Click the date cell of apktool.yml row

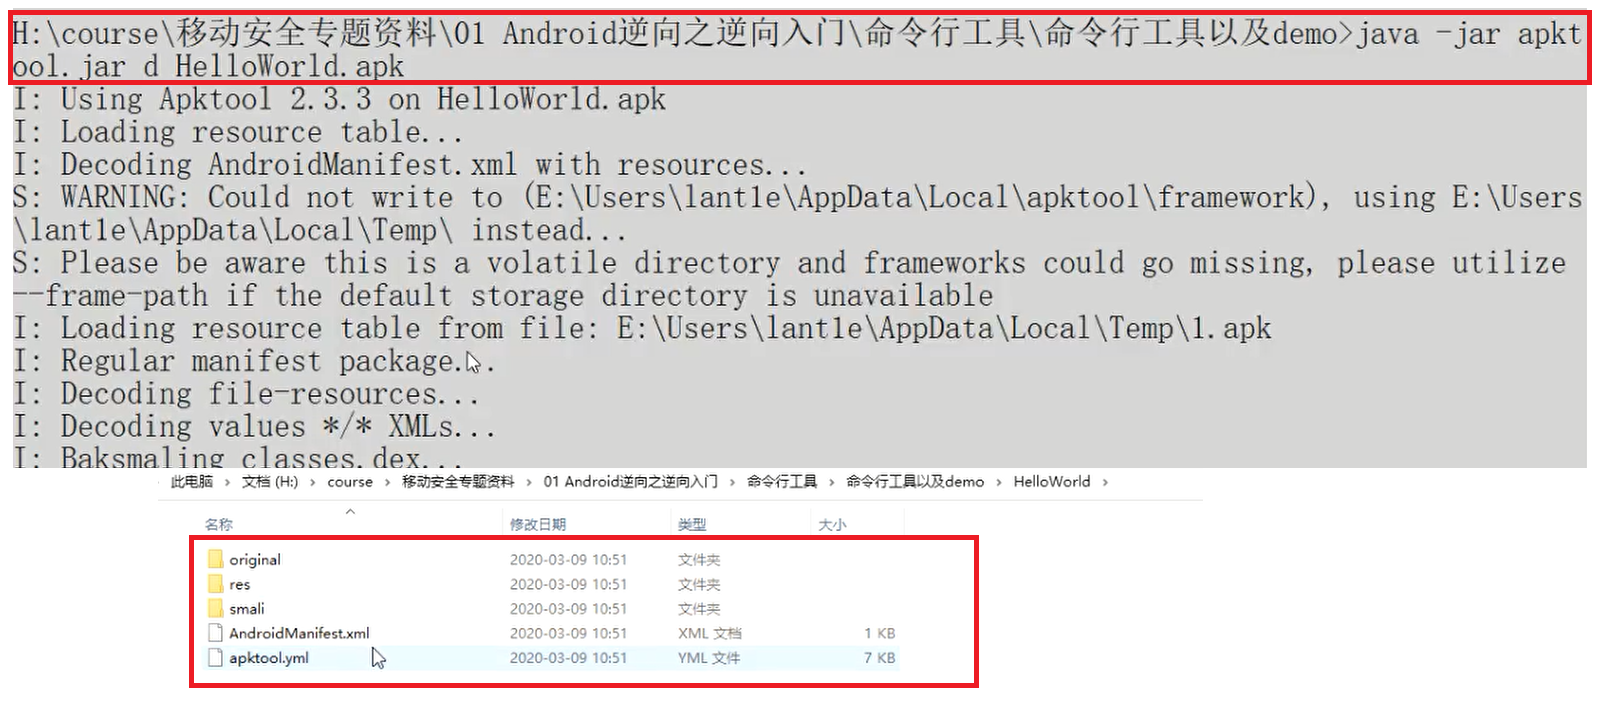coord(568,657)
